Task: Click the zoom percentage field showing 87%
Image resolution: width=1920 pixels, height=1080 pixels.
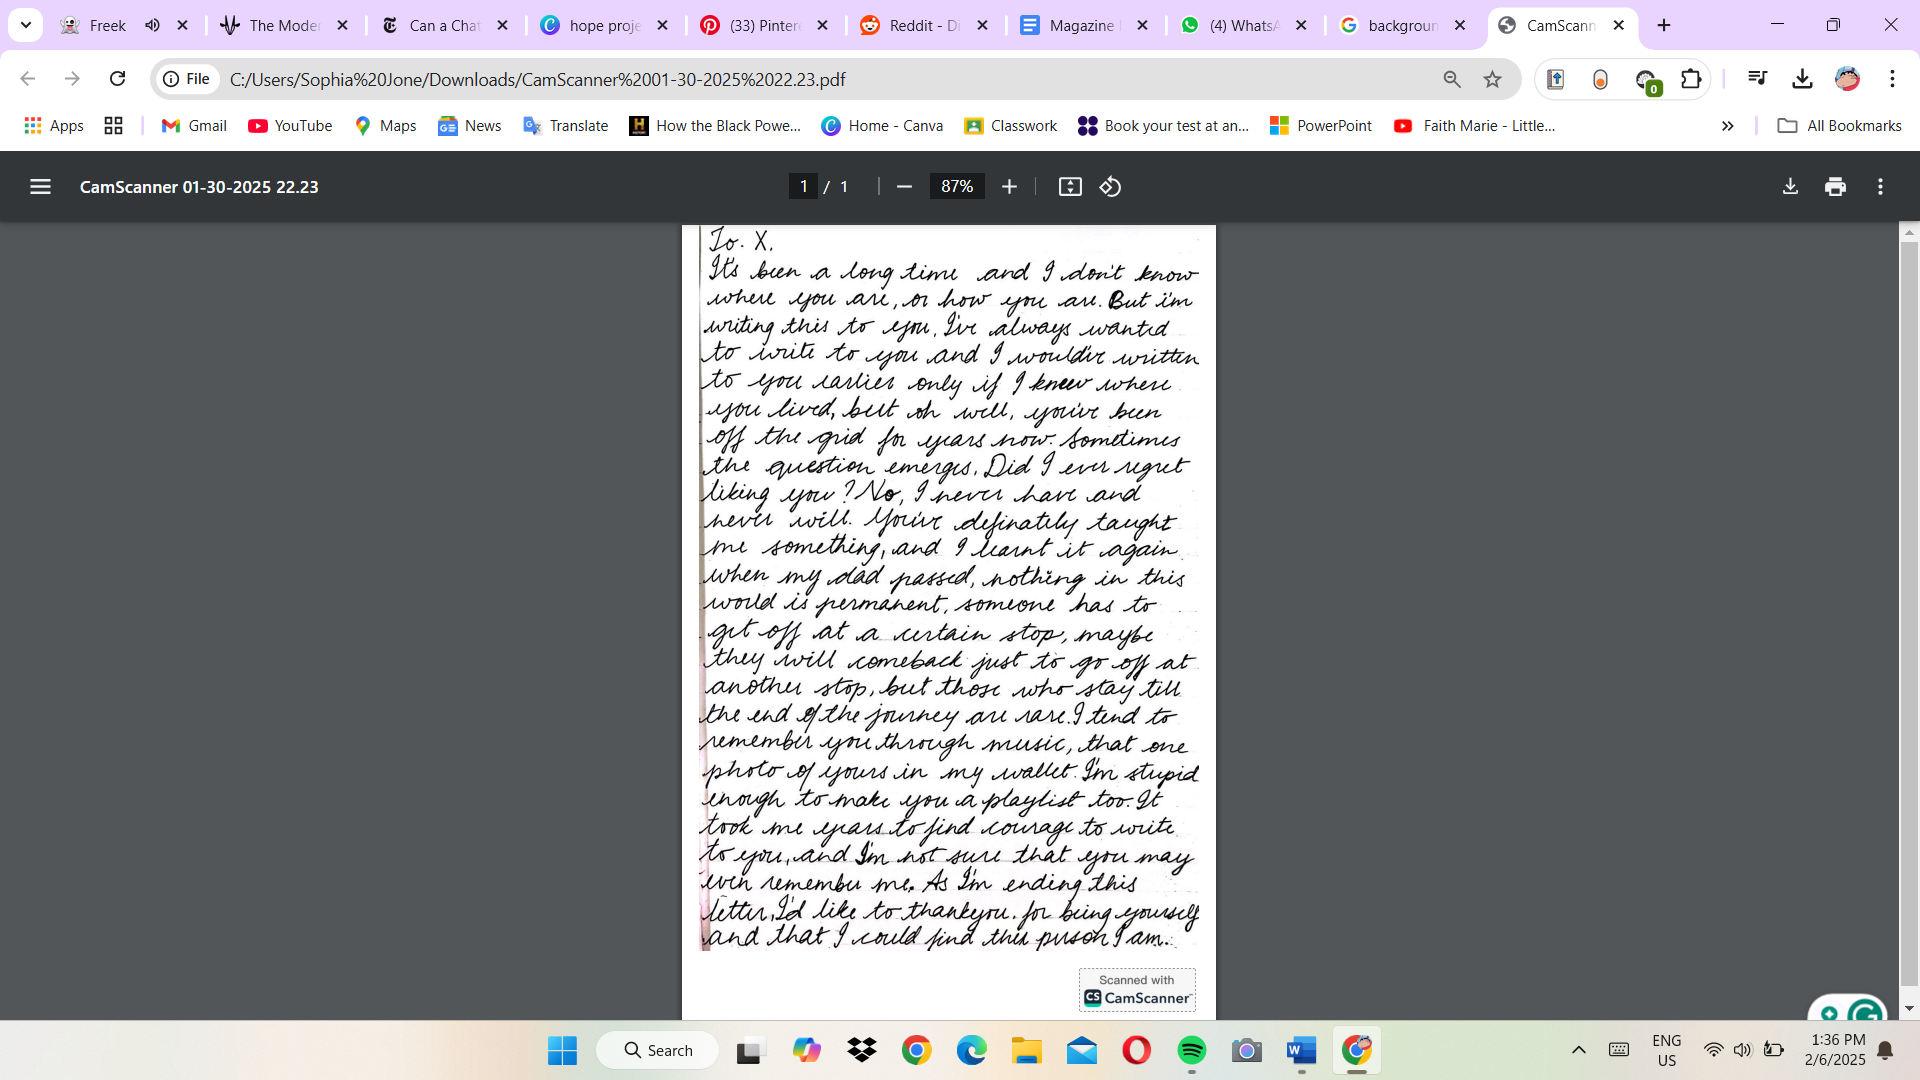Action: coord(956,187)
